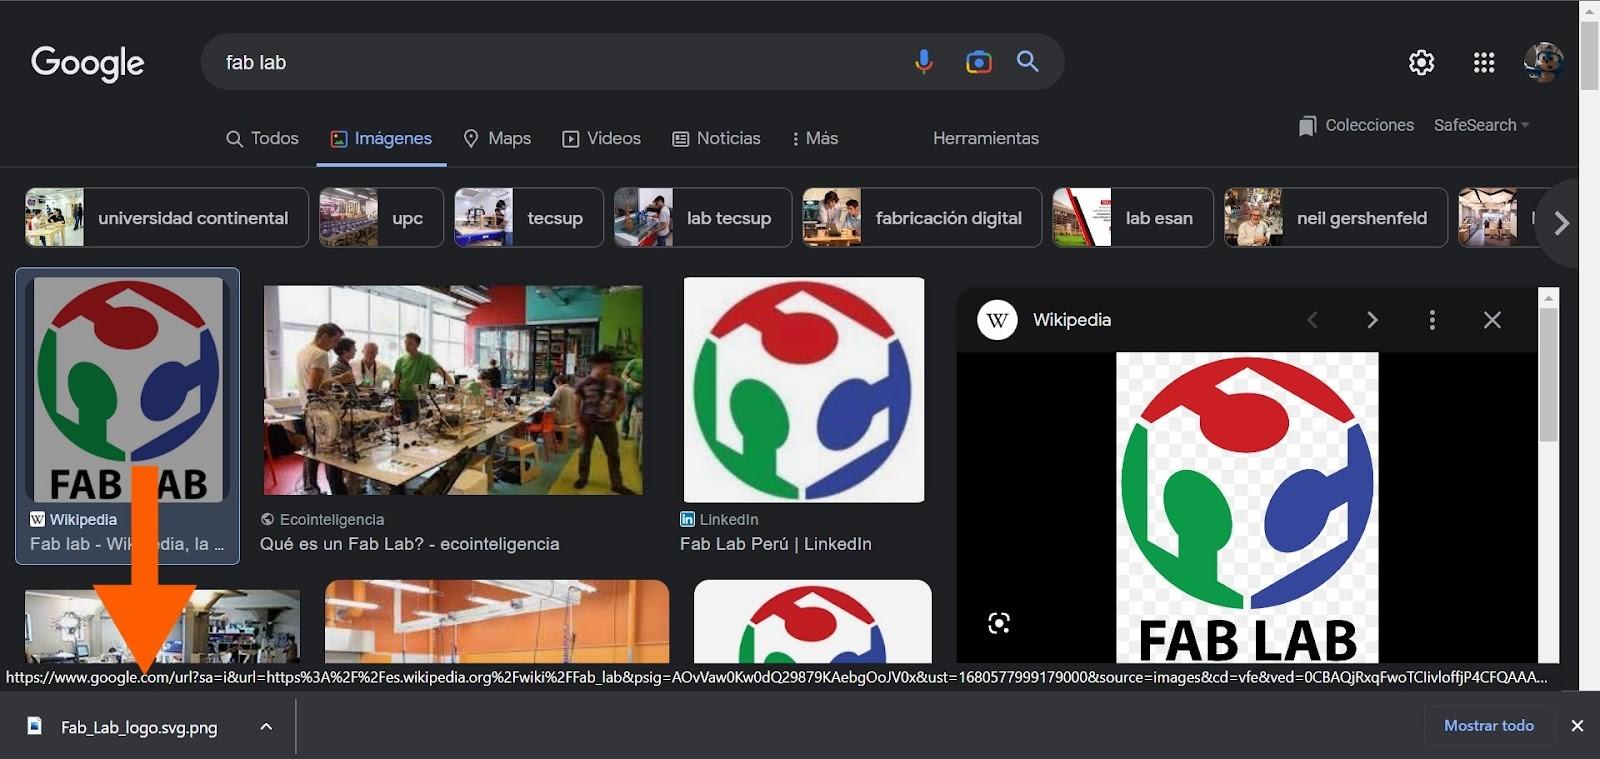Expand download item options chevron
This screenshot has width=1600, height=759.
(x=266, y=727)
